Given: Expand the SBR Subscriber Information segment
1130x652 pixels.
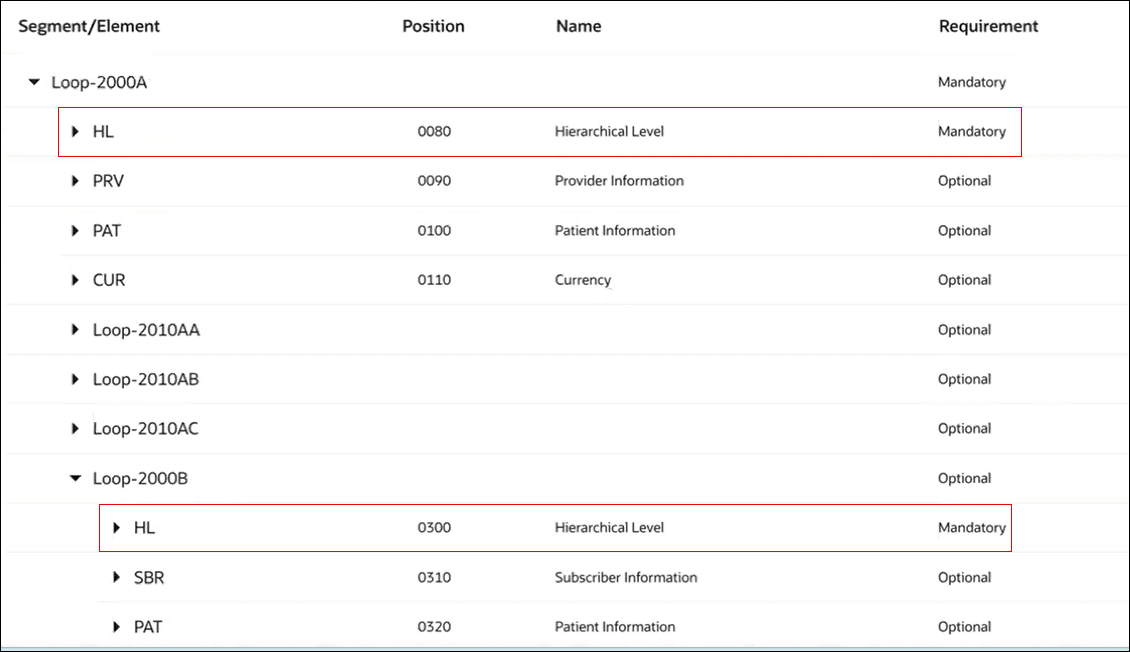Looking at the screenshot, I should [116, 577].
